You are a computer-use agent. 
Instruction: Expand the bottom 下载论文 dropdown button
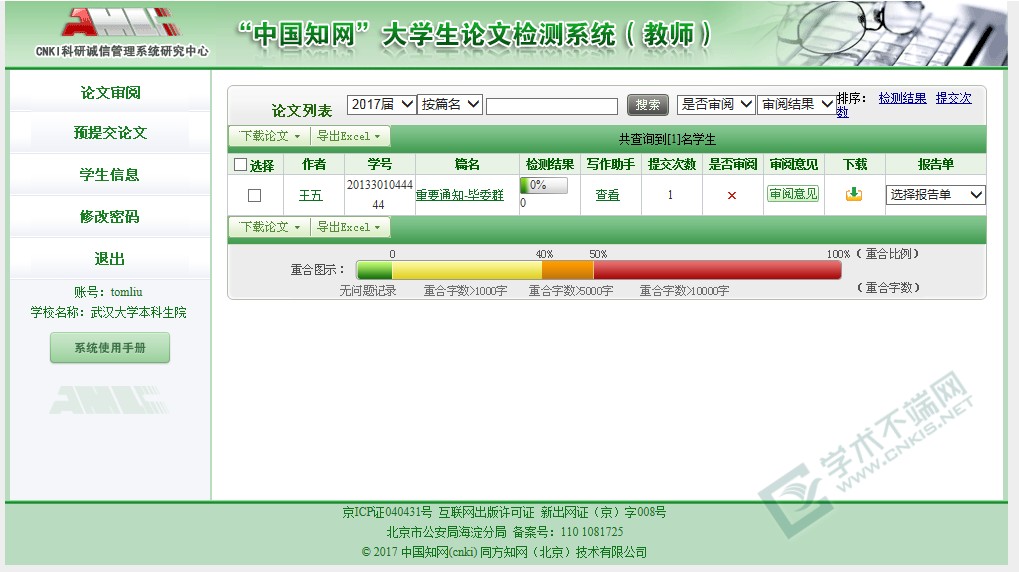point(270,227)
